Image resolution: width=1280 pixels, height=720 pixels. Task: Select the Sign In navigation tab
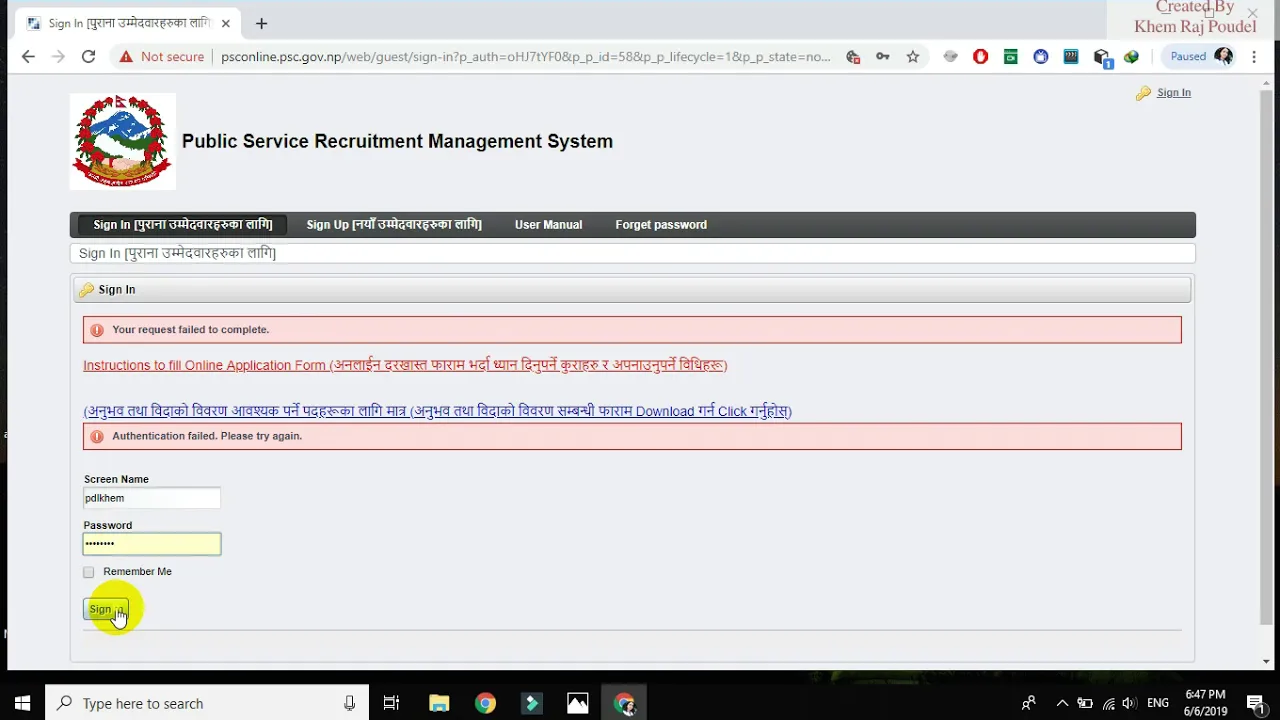point(183,225)
